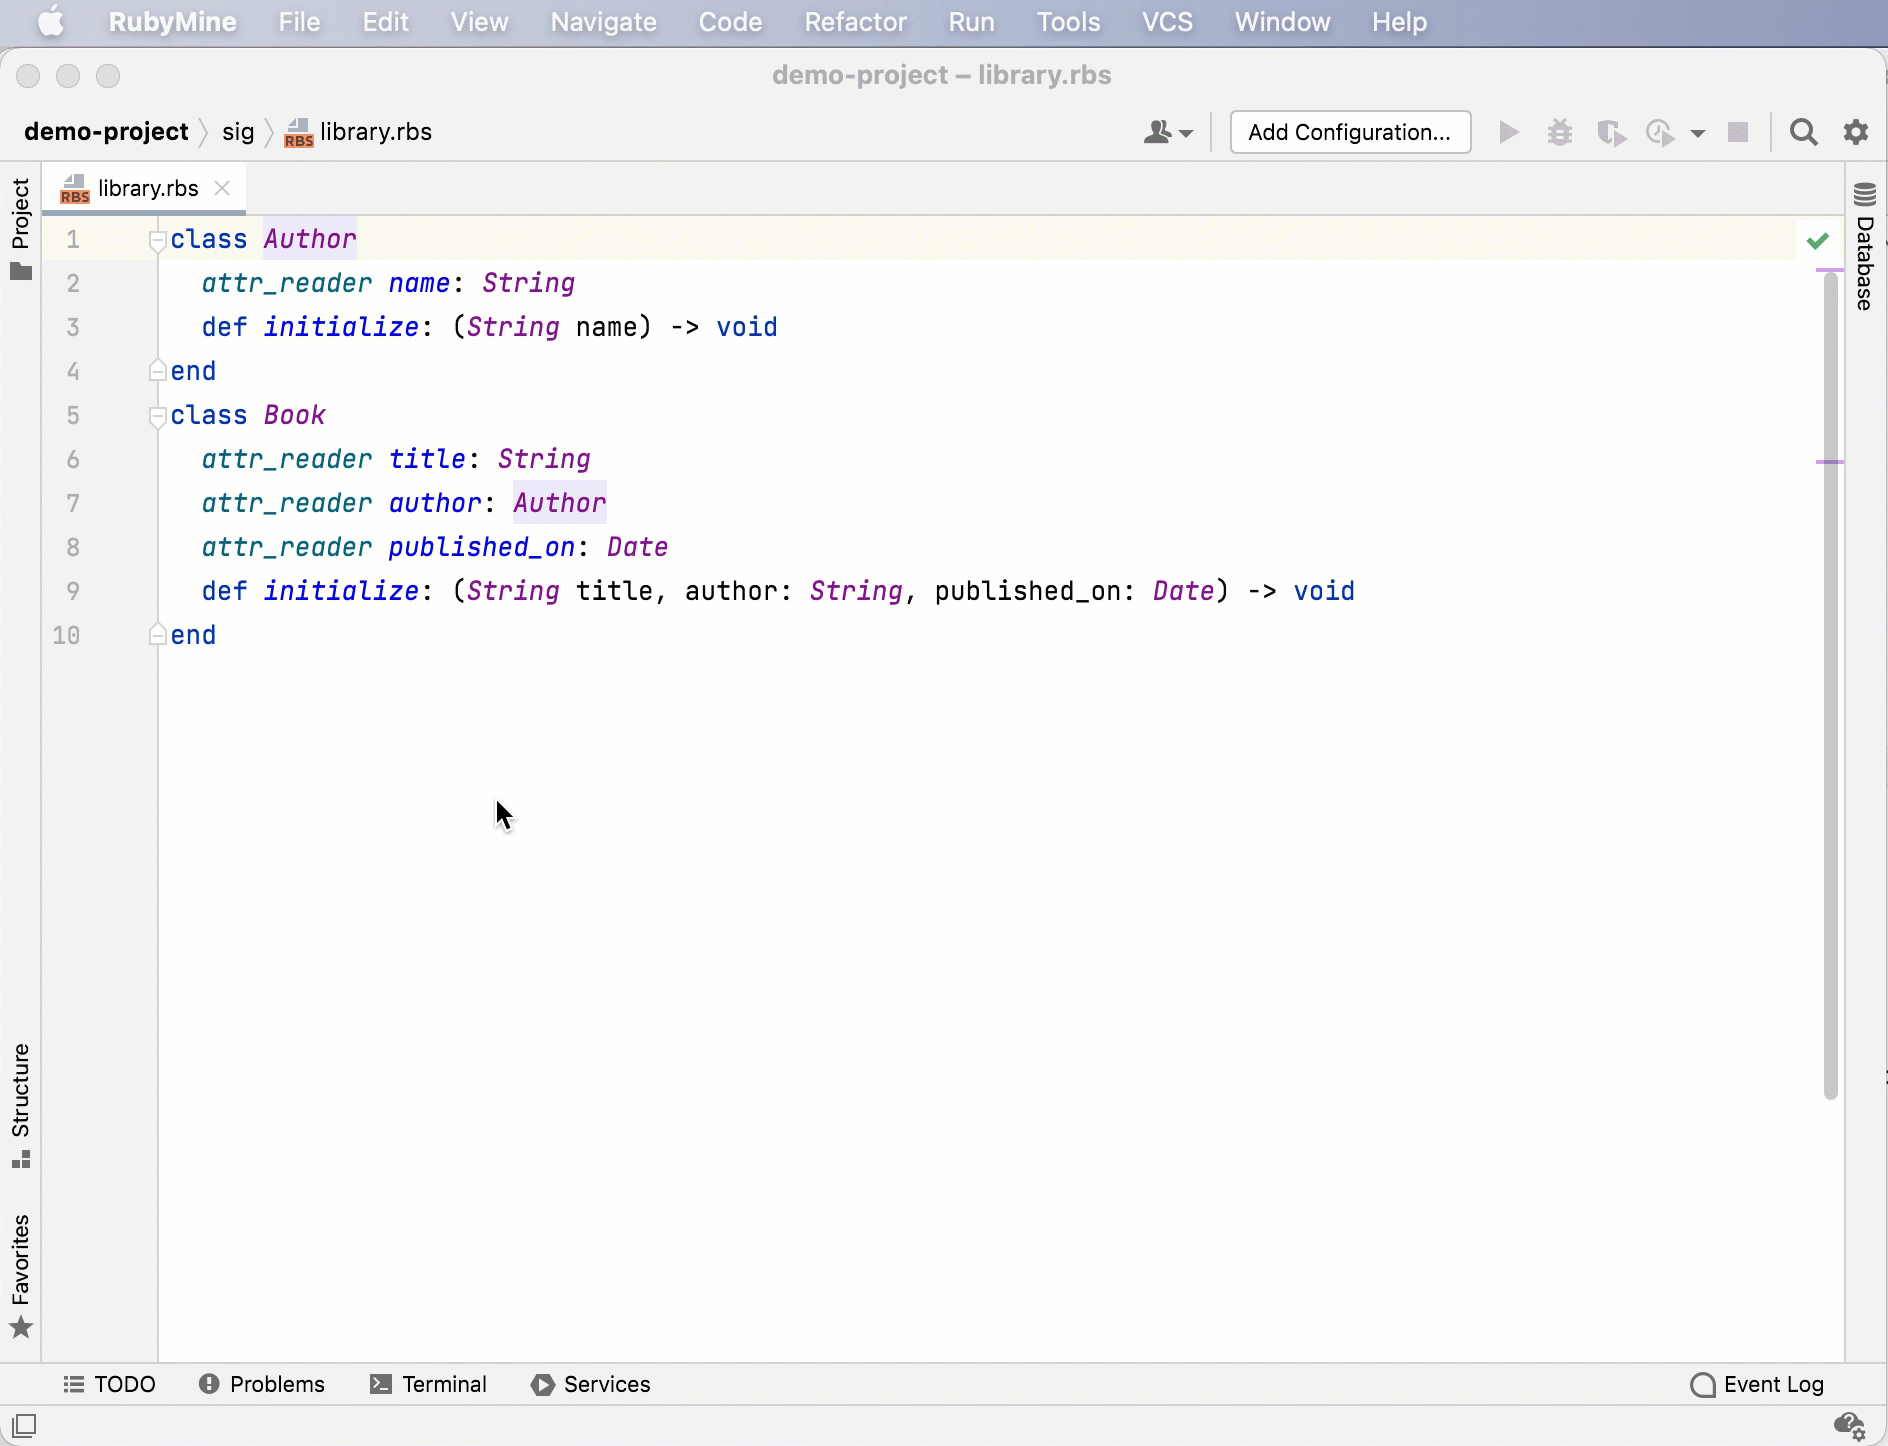Screen dimensions: 1888x1446
Task: Click the Stop square icon
Action: click(x=1738, y=133)
